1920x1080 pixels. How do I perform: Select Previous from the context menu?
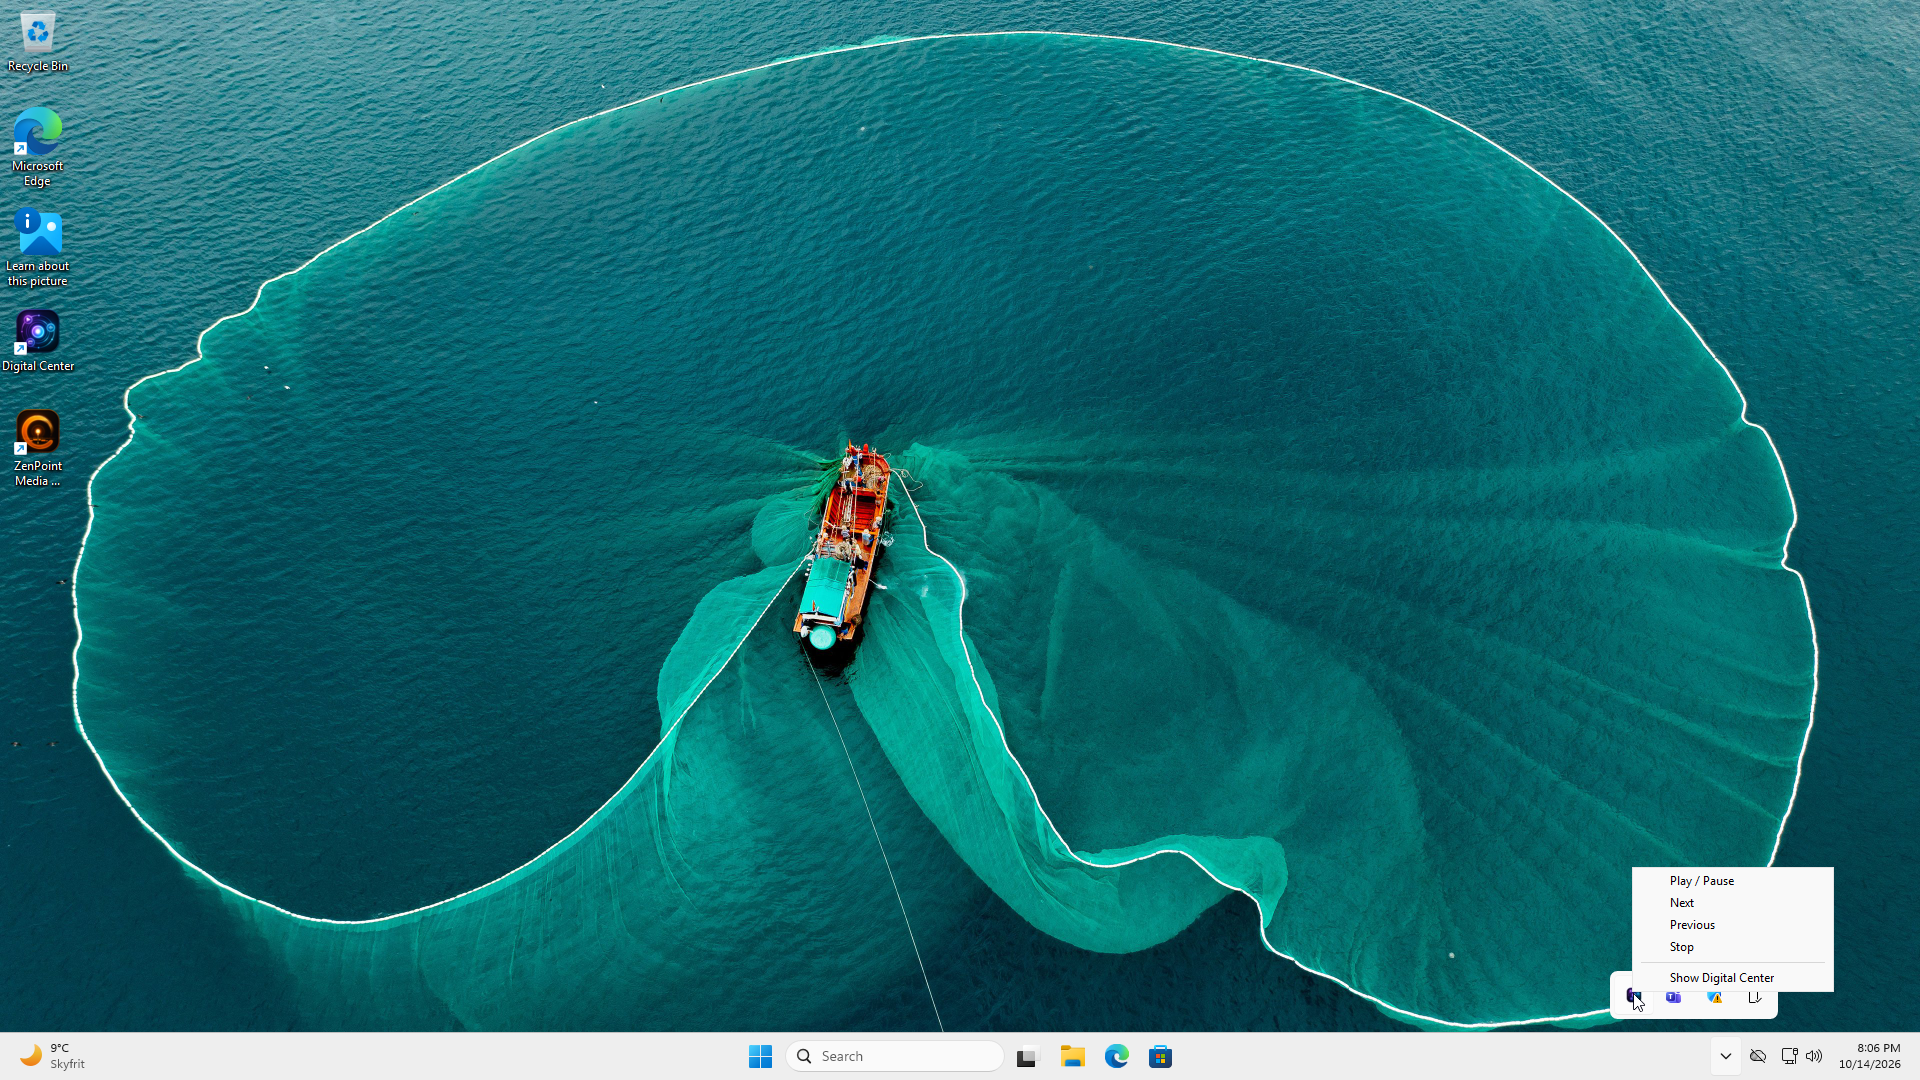[1732, 925]
